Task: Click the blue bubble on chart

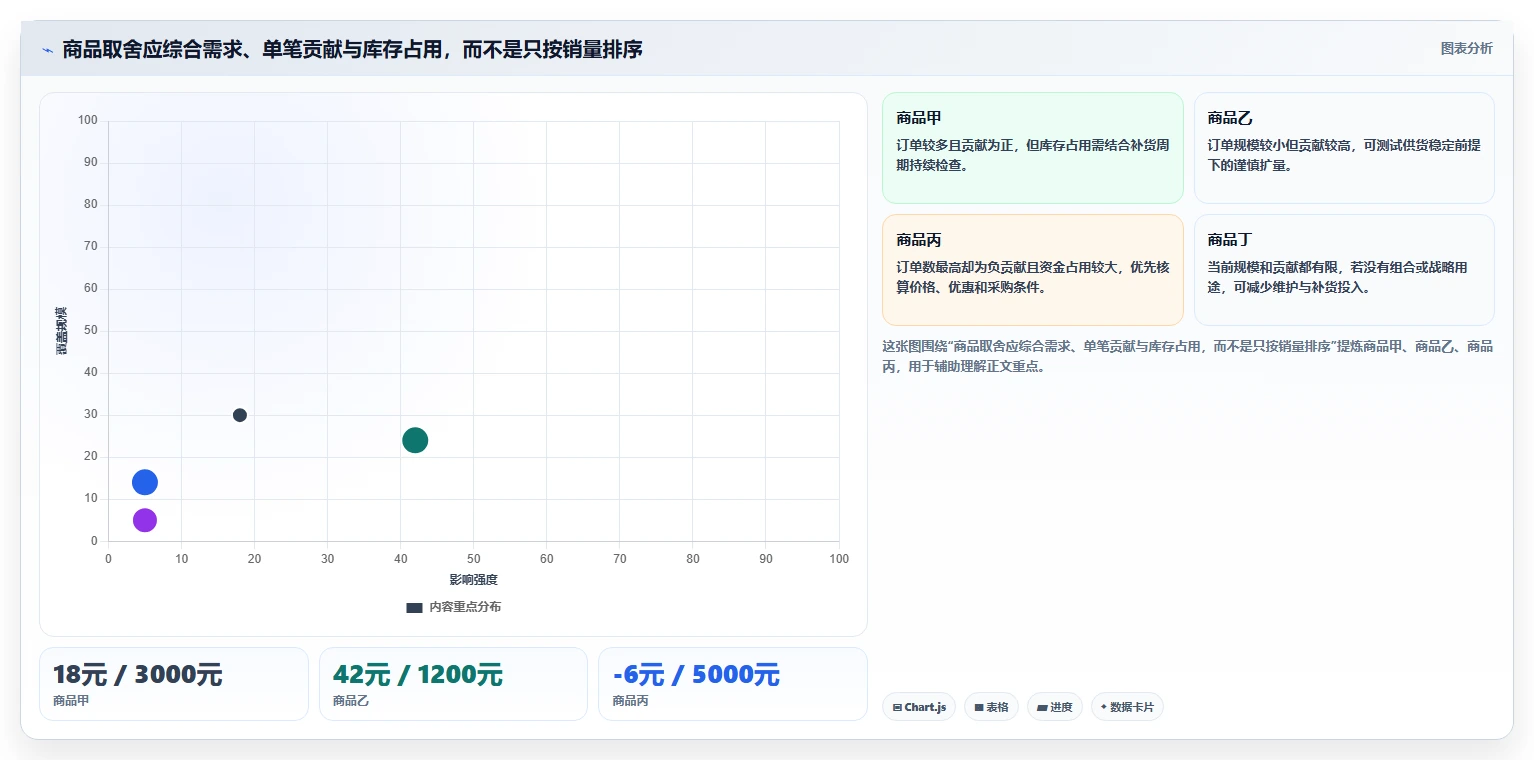Action: (x=145, y=482)
